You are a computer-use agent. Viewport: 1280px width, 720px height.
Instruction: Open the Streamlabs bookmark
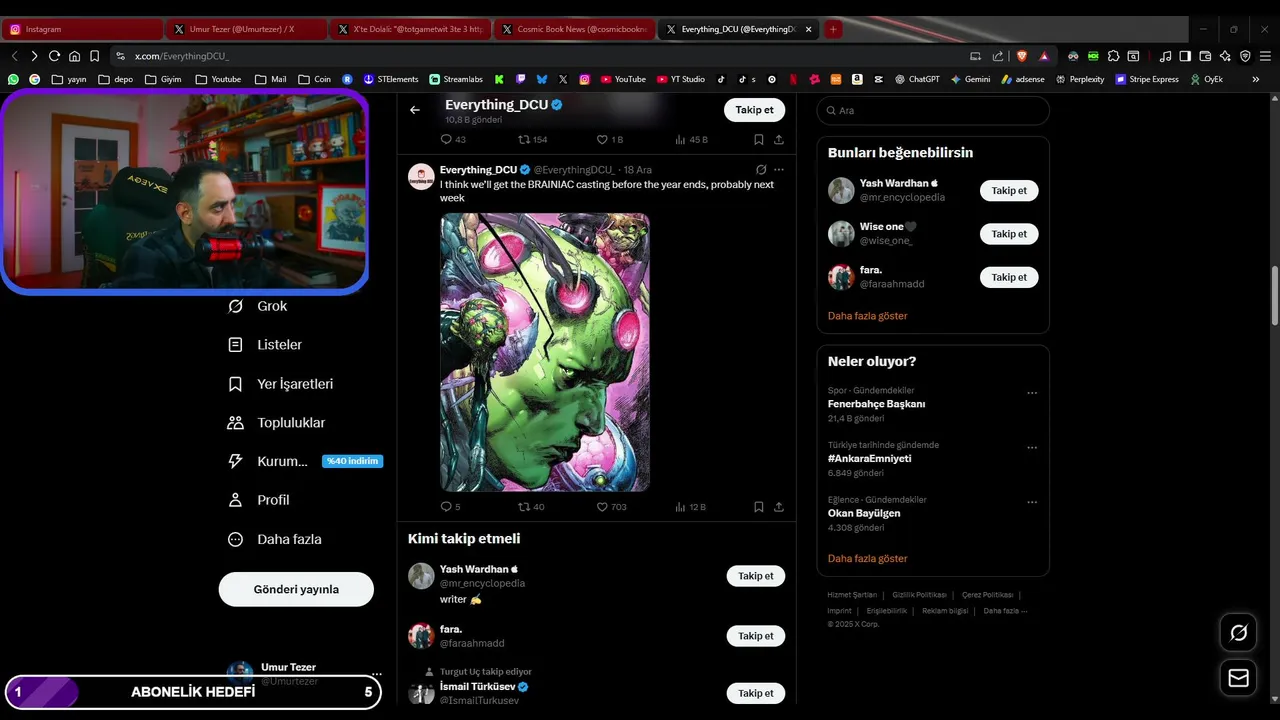[456, 79]
